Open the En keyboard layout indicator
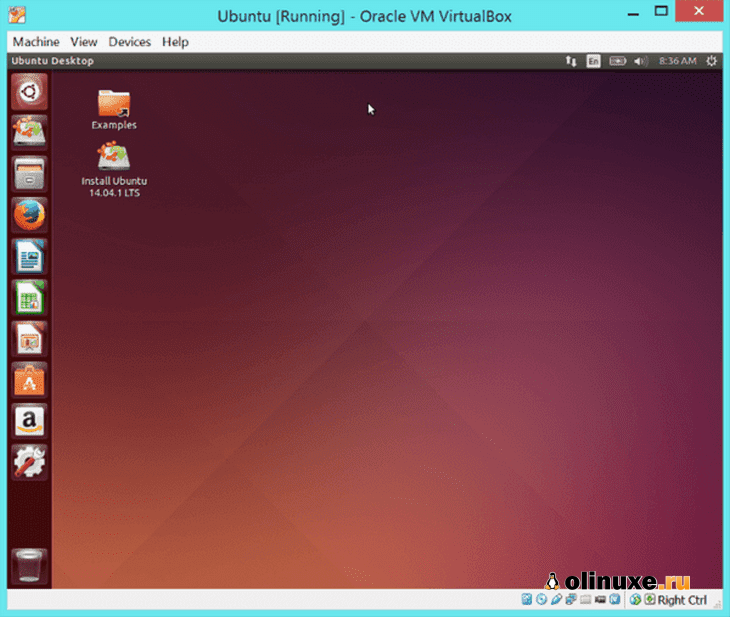The height and width of the screenshot is (617, 730). tap(593, 61)
